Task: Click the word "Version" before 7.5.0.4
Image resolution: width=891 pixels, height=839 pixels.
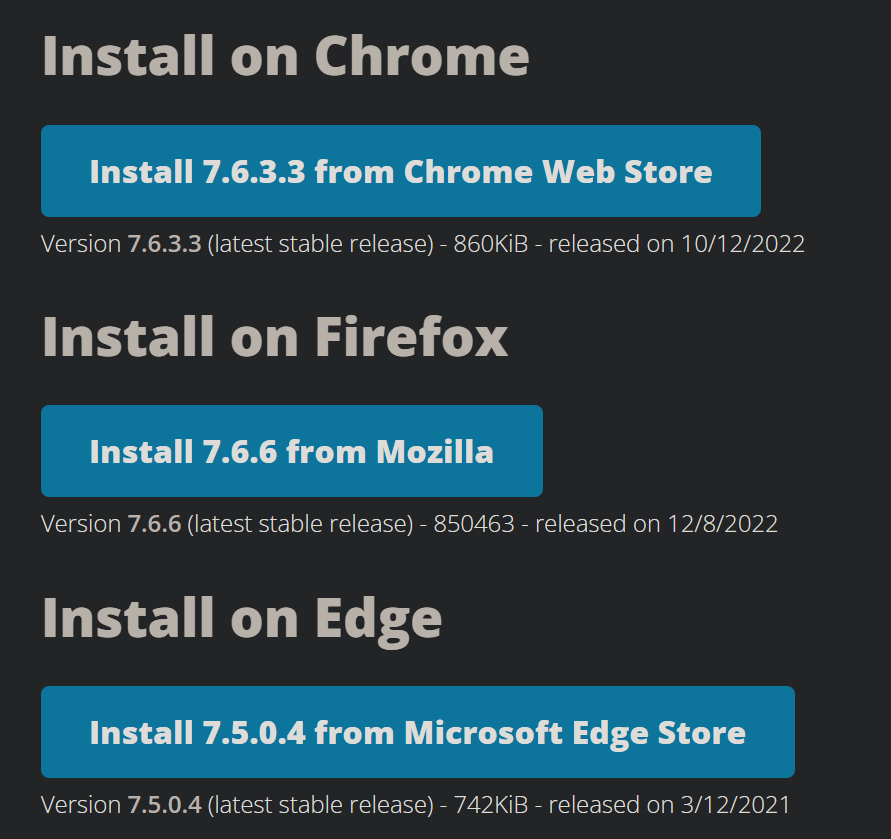Action: tap(81, 804)
